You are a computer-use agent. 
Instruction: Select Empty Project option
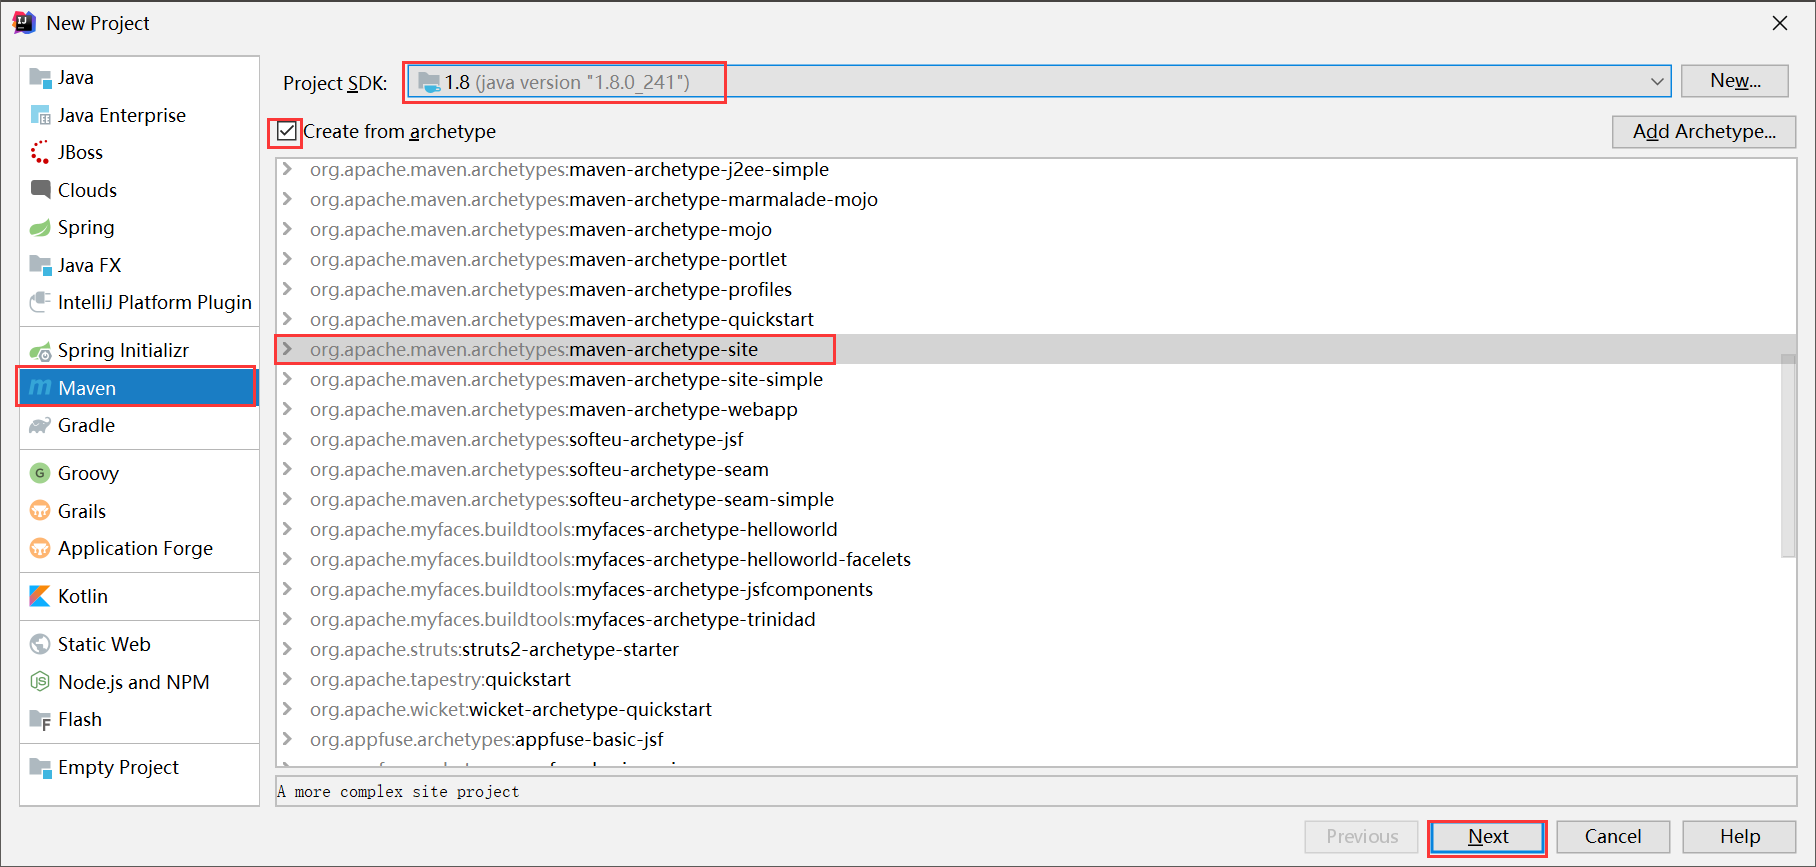pyautogui.click(x=139, y=767)
